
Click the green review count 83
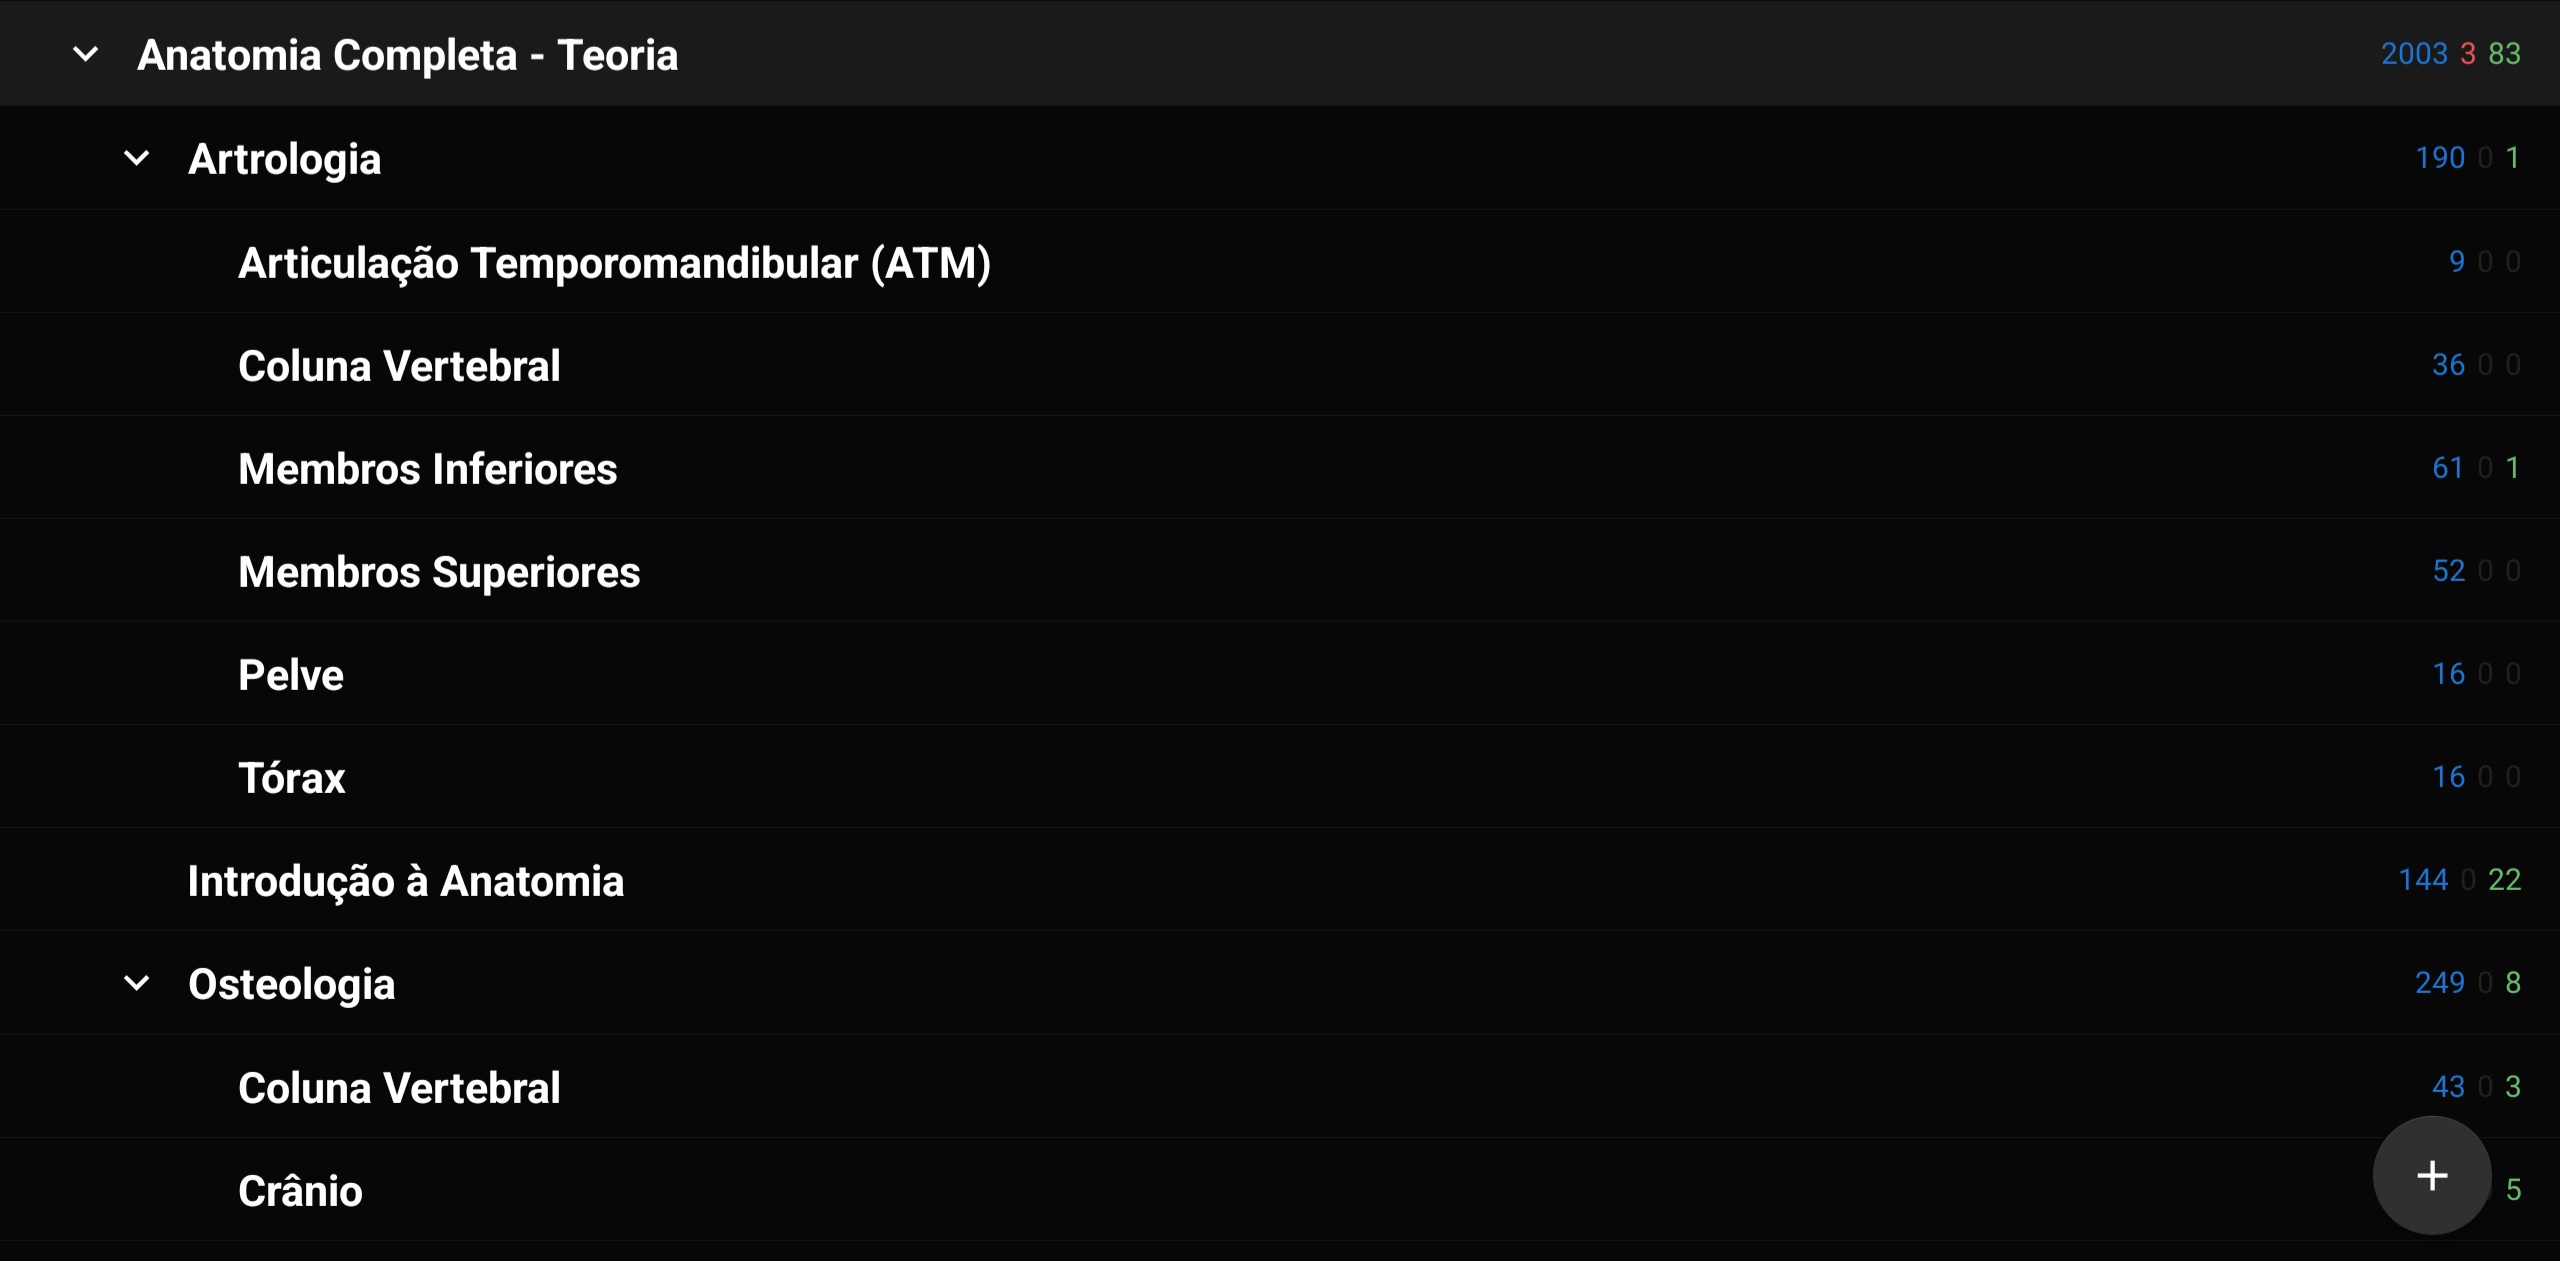point(2505,53)
